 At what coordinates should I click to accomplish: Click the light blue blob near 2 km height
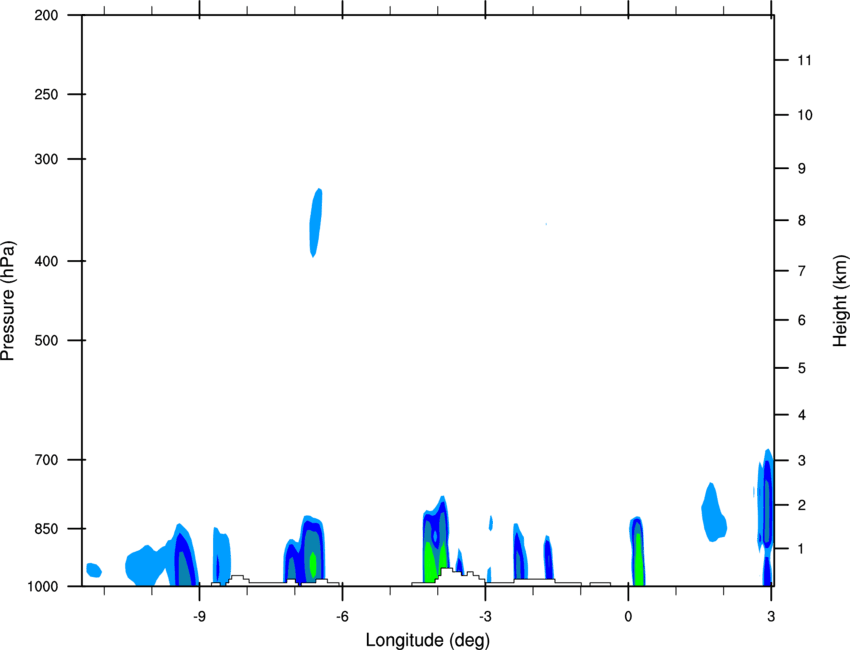713,513
